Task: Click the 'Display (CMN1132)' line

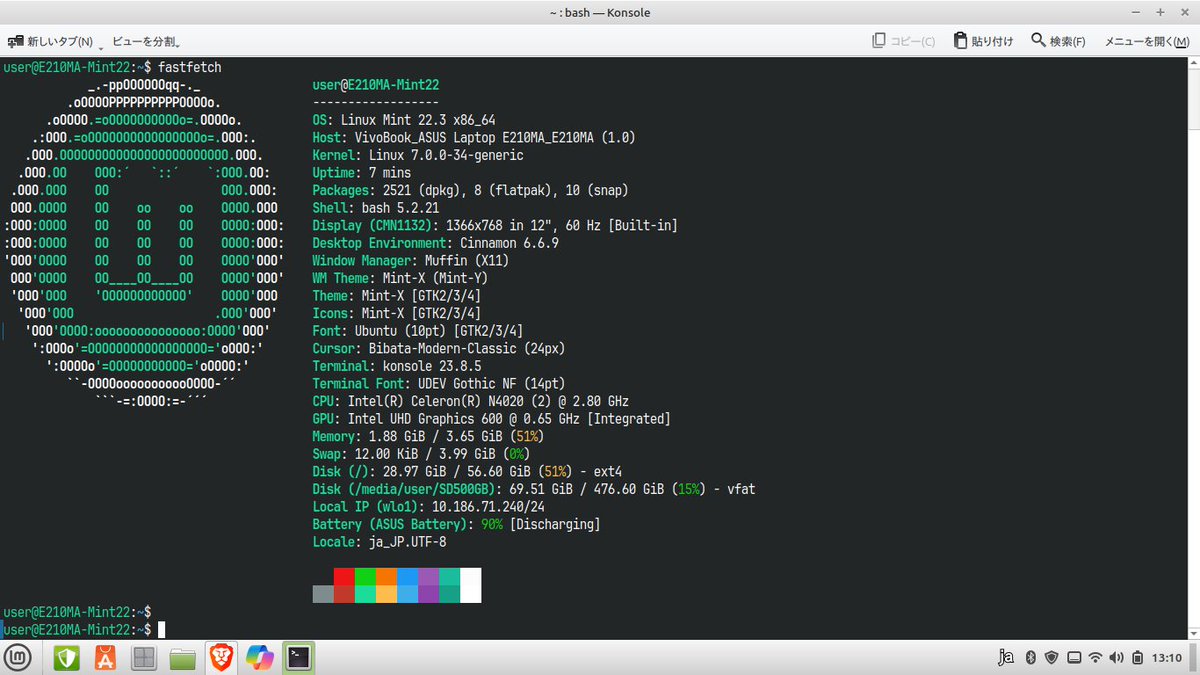Action: tap(495, 226)
